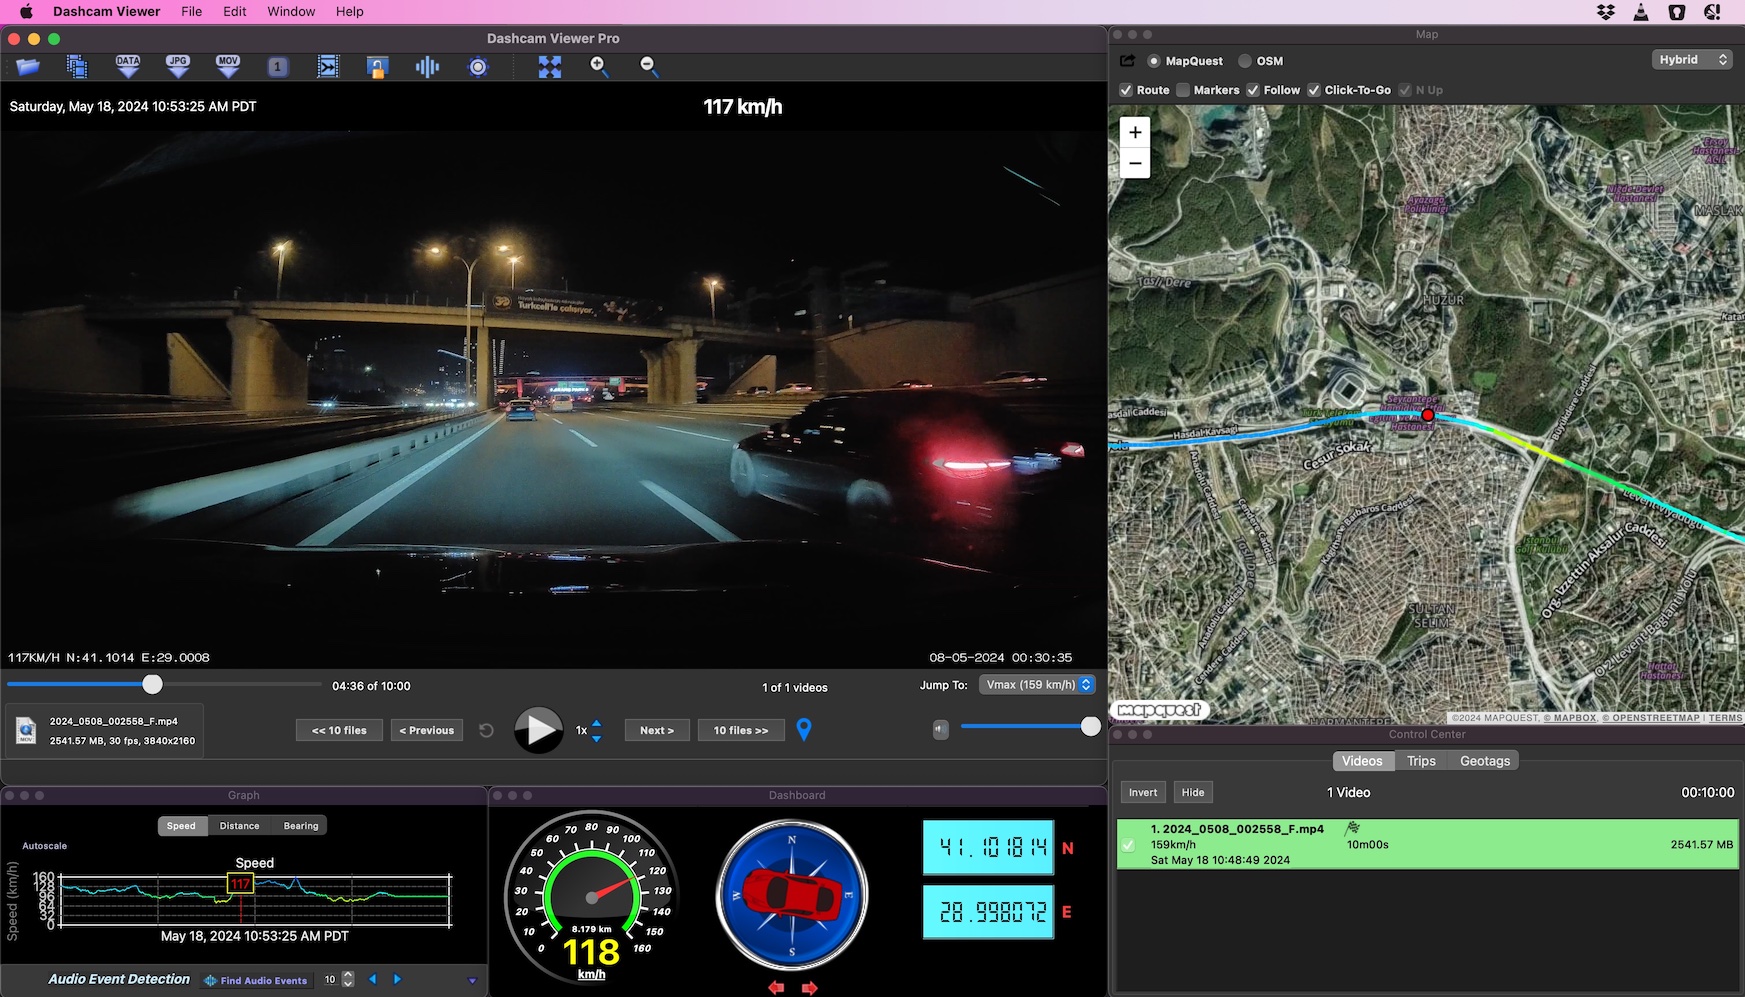Decrease playback speed with down arrow

coord(597,739)
